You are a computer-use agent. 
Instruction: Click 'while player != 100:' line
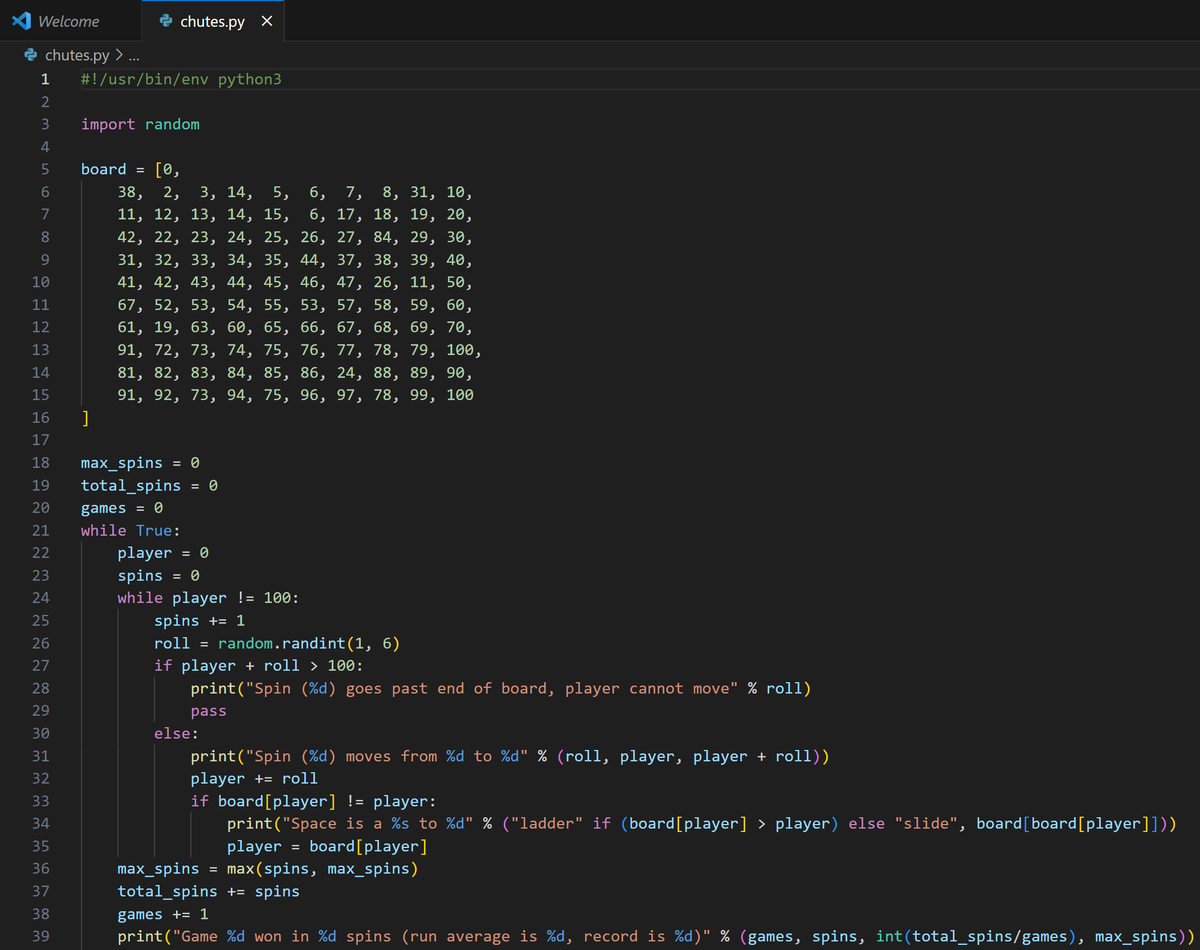(208, 598)
